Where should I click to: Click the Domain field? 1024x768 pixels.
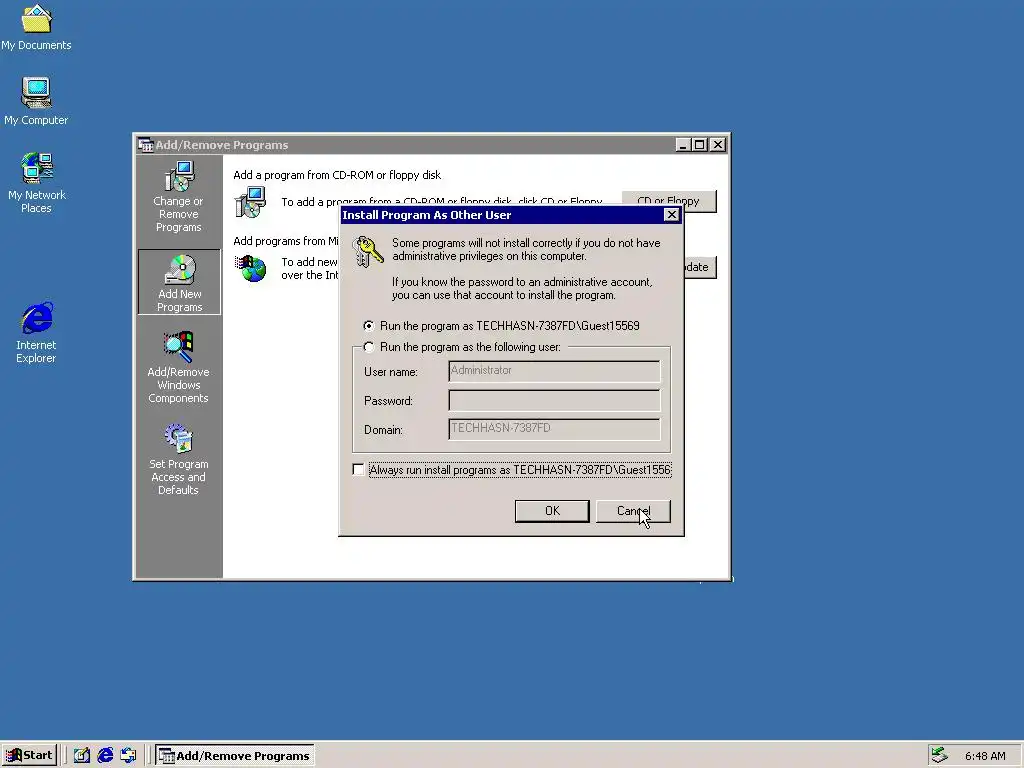(554, 429)
